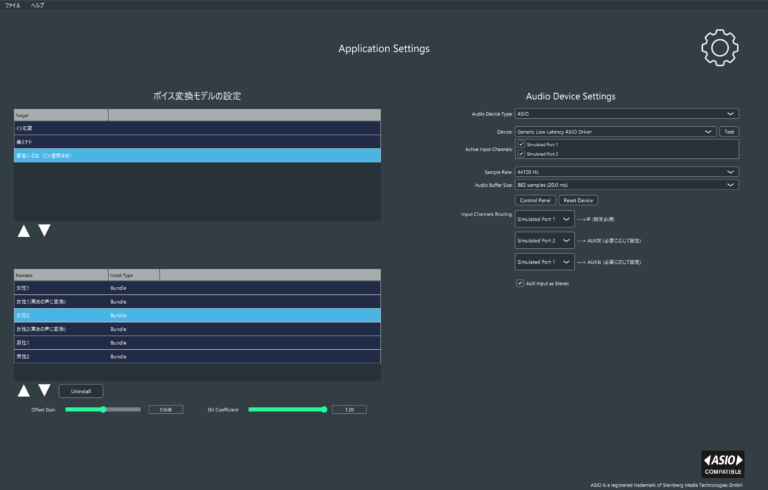Uncheck Simulated Port 2 active input channel
This screenshot has width=768, height=490.
(x=522, y=154)
